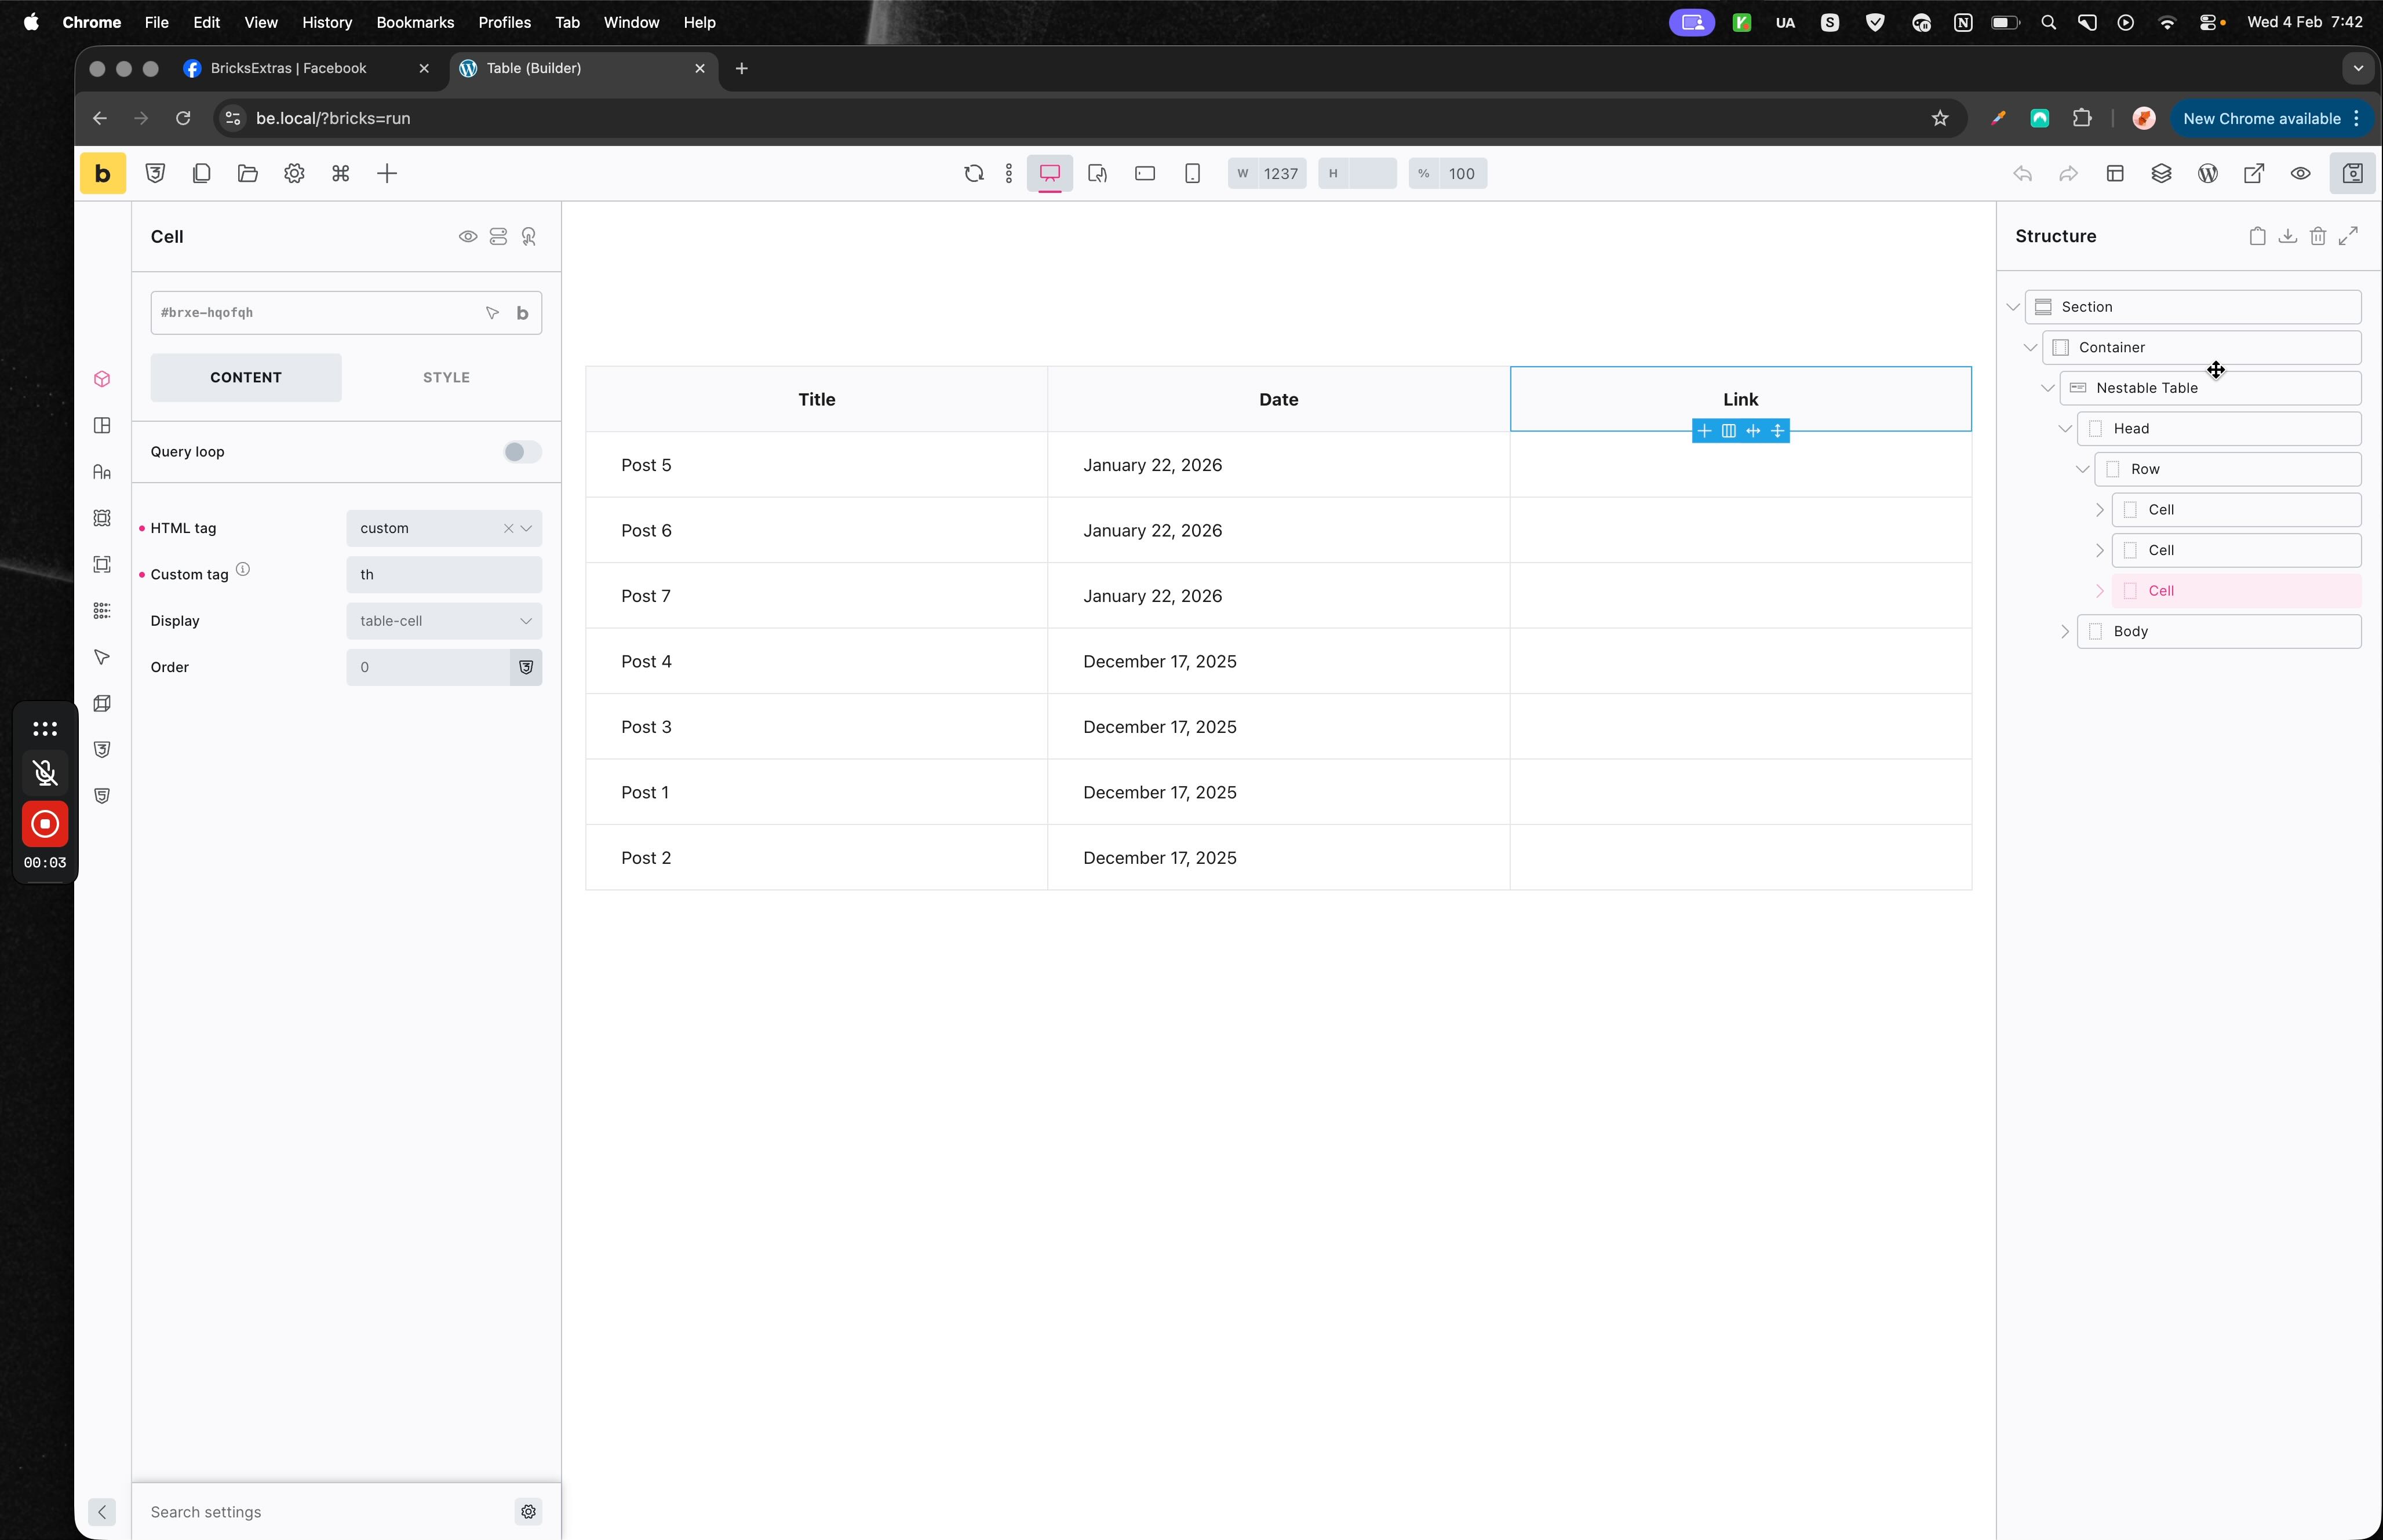Click the element conditions icon in Cell header
This screenshot has width=2383, height=1540.
498,237
